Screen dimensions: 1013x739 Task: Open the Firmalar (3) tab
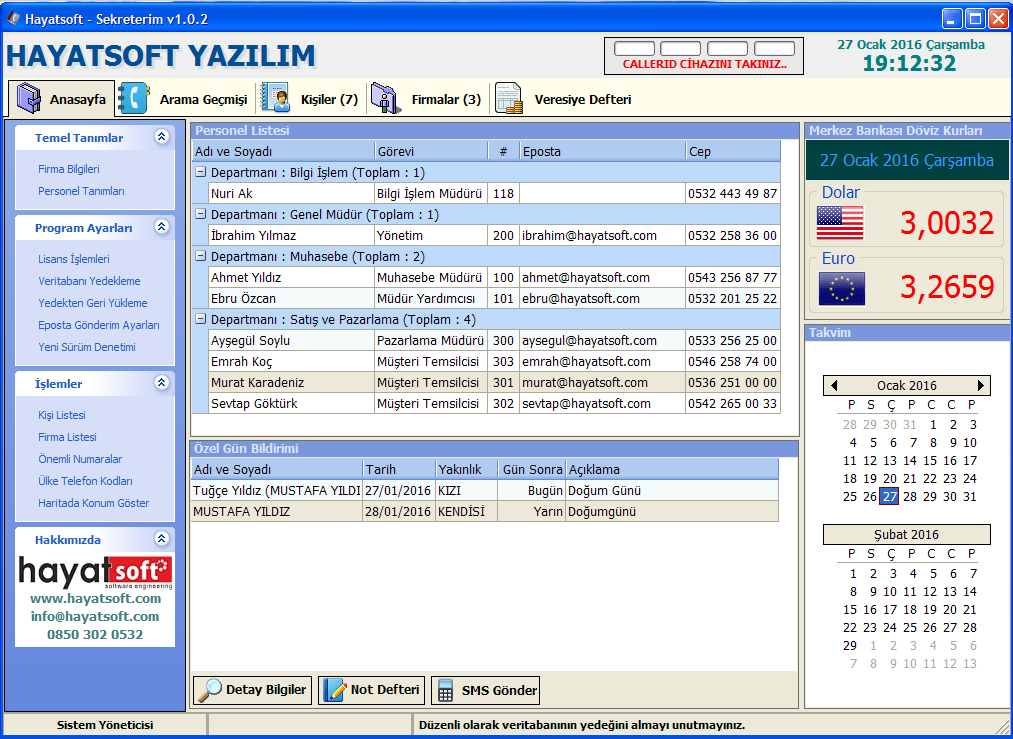[428, 99]
